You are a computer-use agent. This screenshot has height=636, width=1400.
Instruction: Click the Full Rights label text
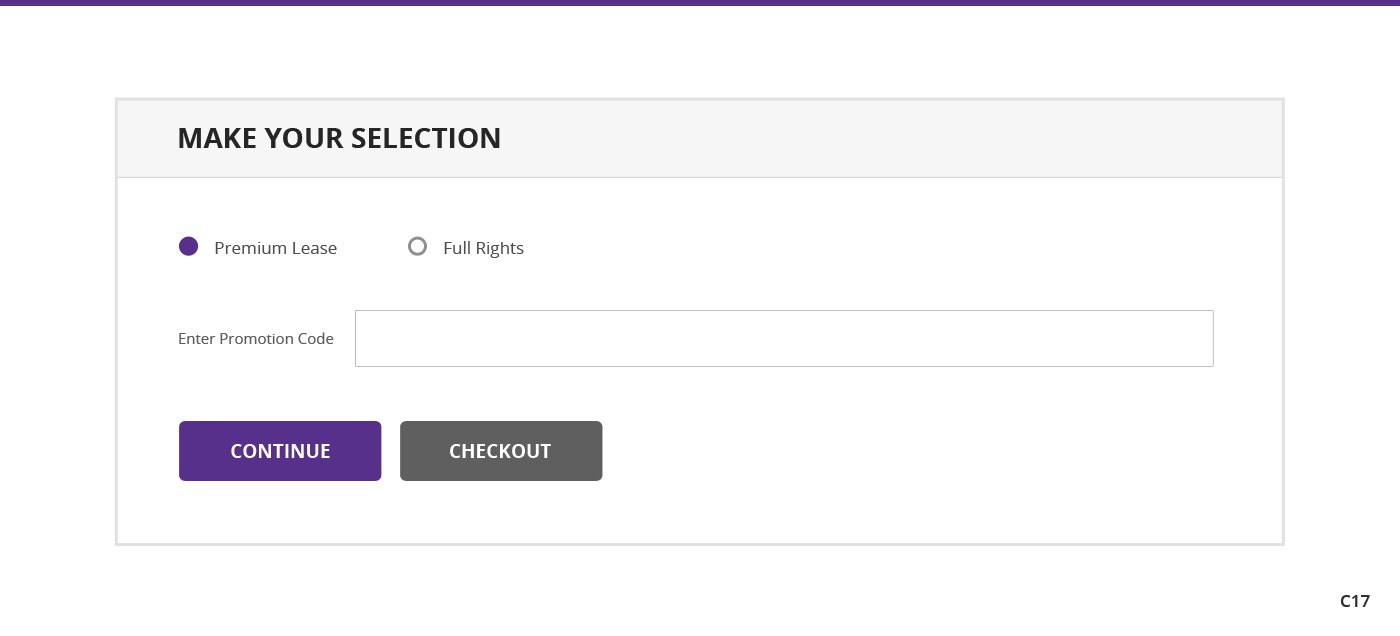tap(483, 248)
